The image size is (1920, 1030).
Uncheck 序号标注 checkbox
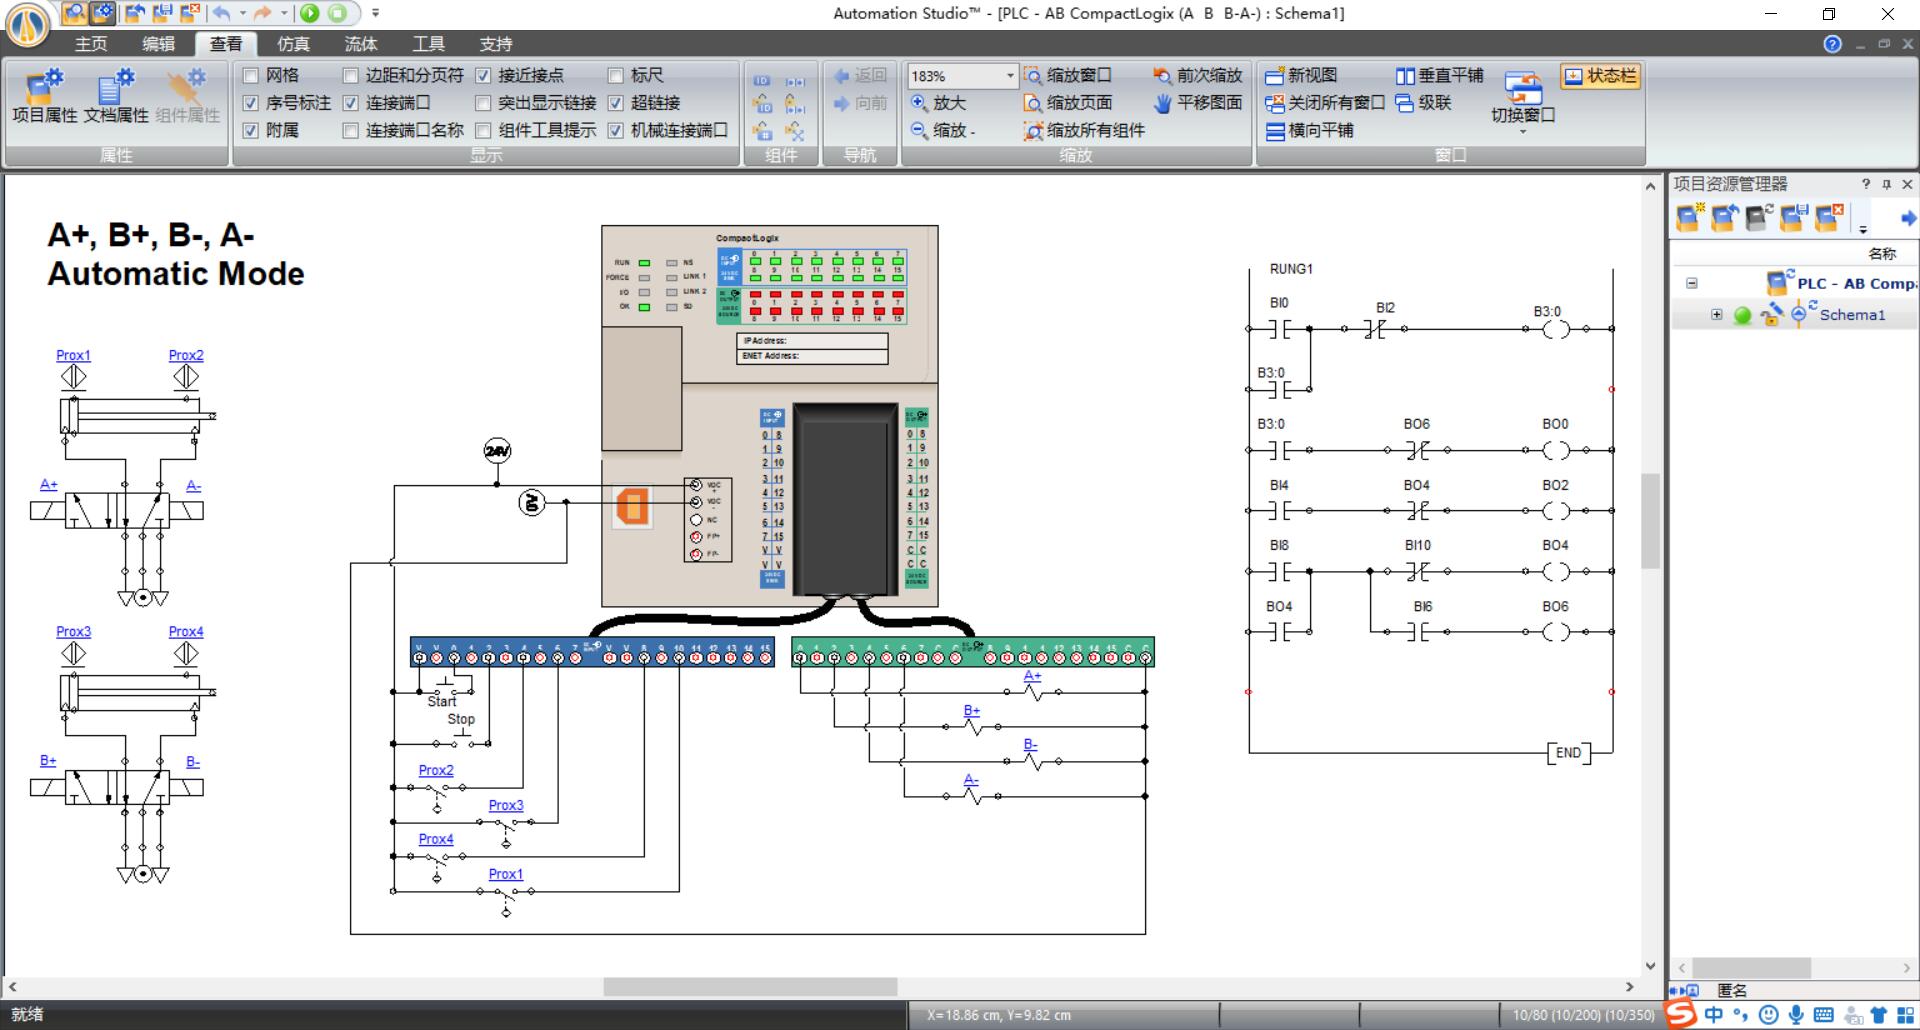point(251,103)
